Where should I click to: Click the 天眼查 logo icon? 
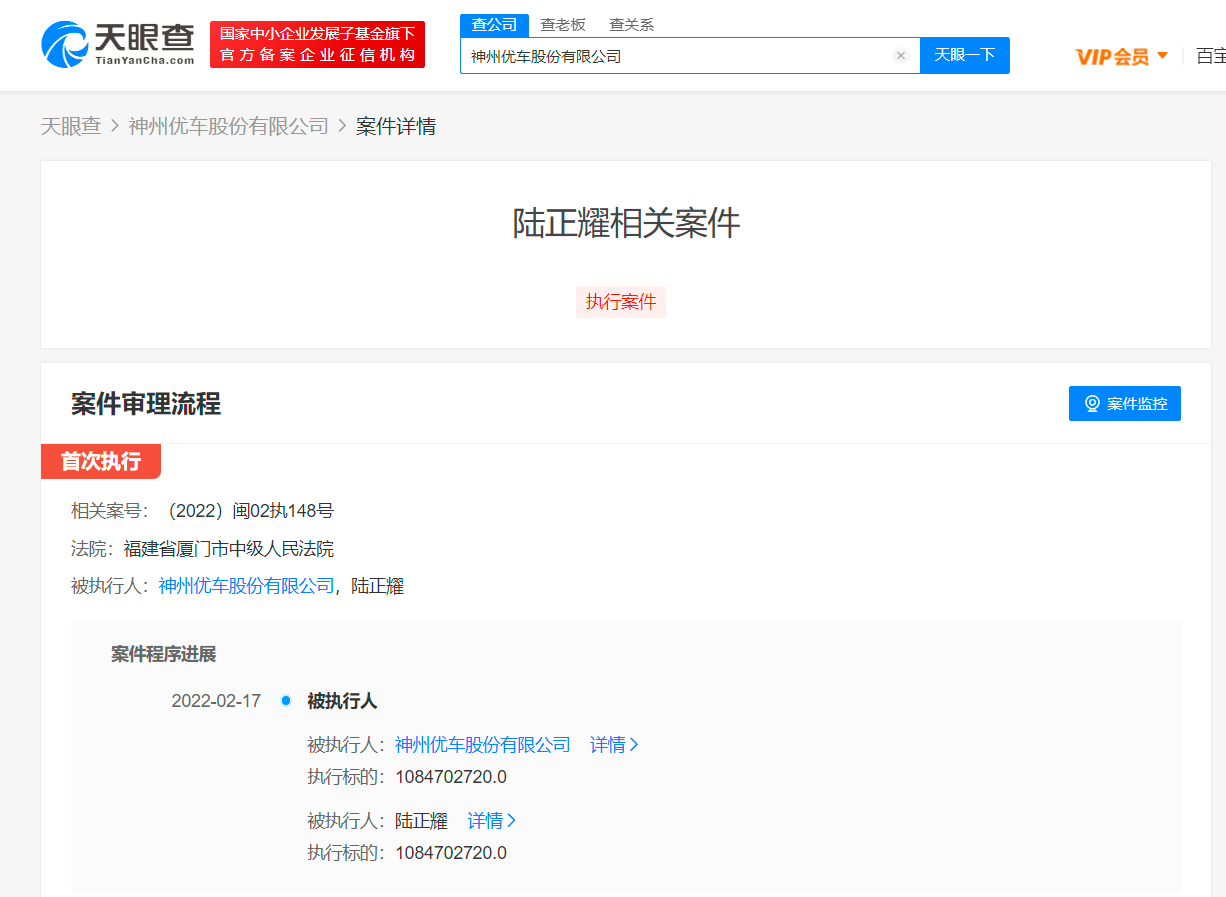click(x=64, y=45)
